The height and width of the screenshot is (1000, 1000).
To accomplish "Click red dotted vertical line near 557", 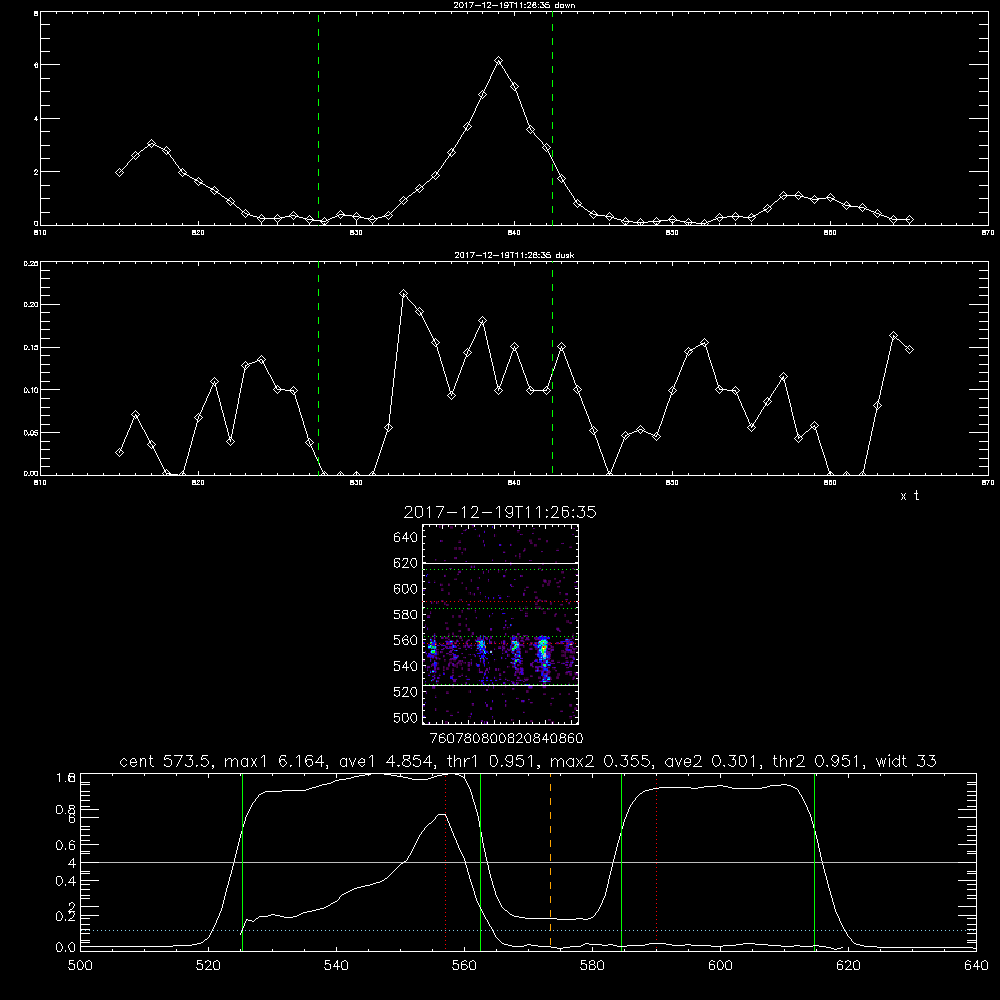I will point(445,861).
